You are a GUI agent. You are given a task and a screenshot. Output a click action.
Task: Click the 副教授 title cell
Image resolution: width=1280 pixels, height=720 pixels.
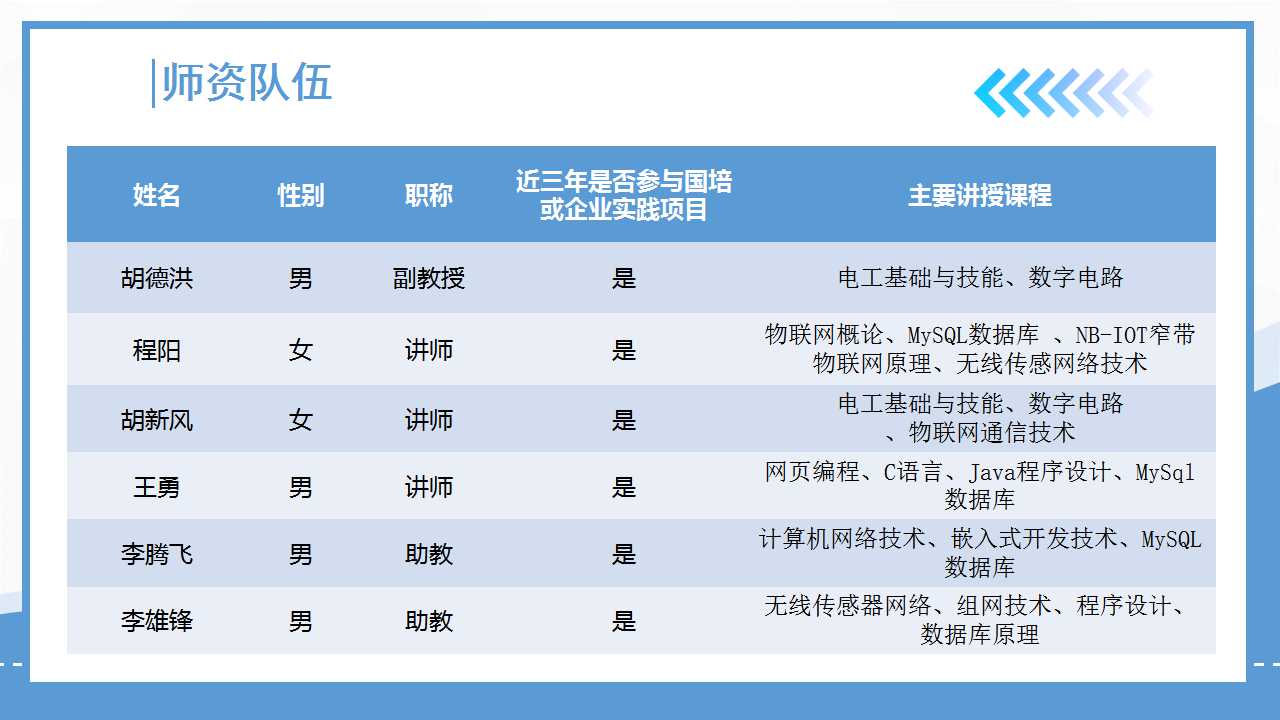click(429, 278)
